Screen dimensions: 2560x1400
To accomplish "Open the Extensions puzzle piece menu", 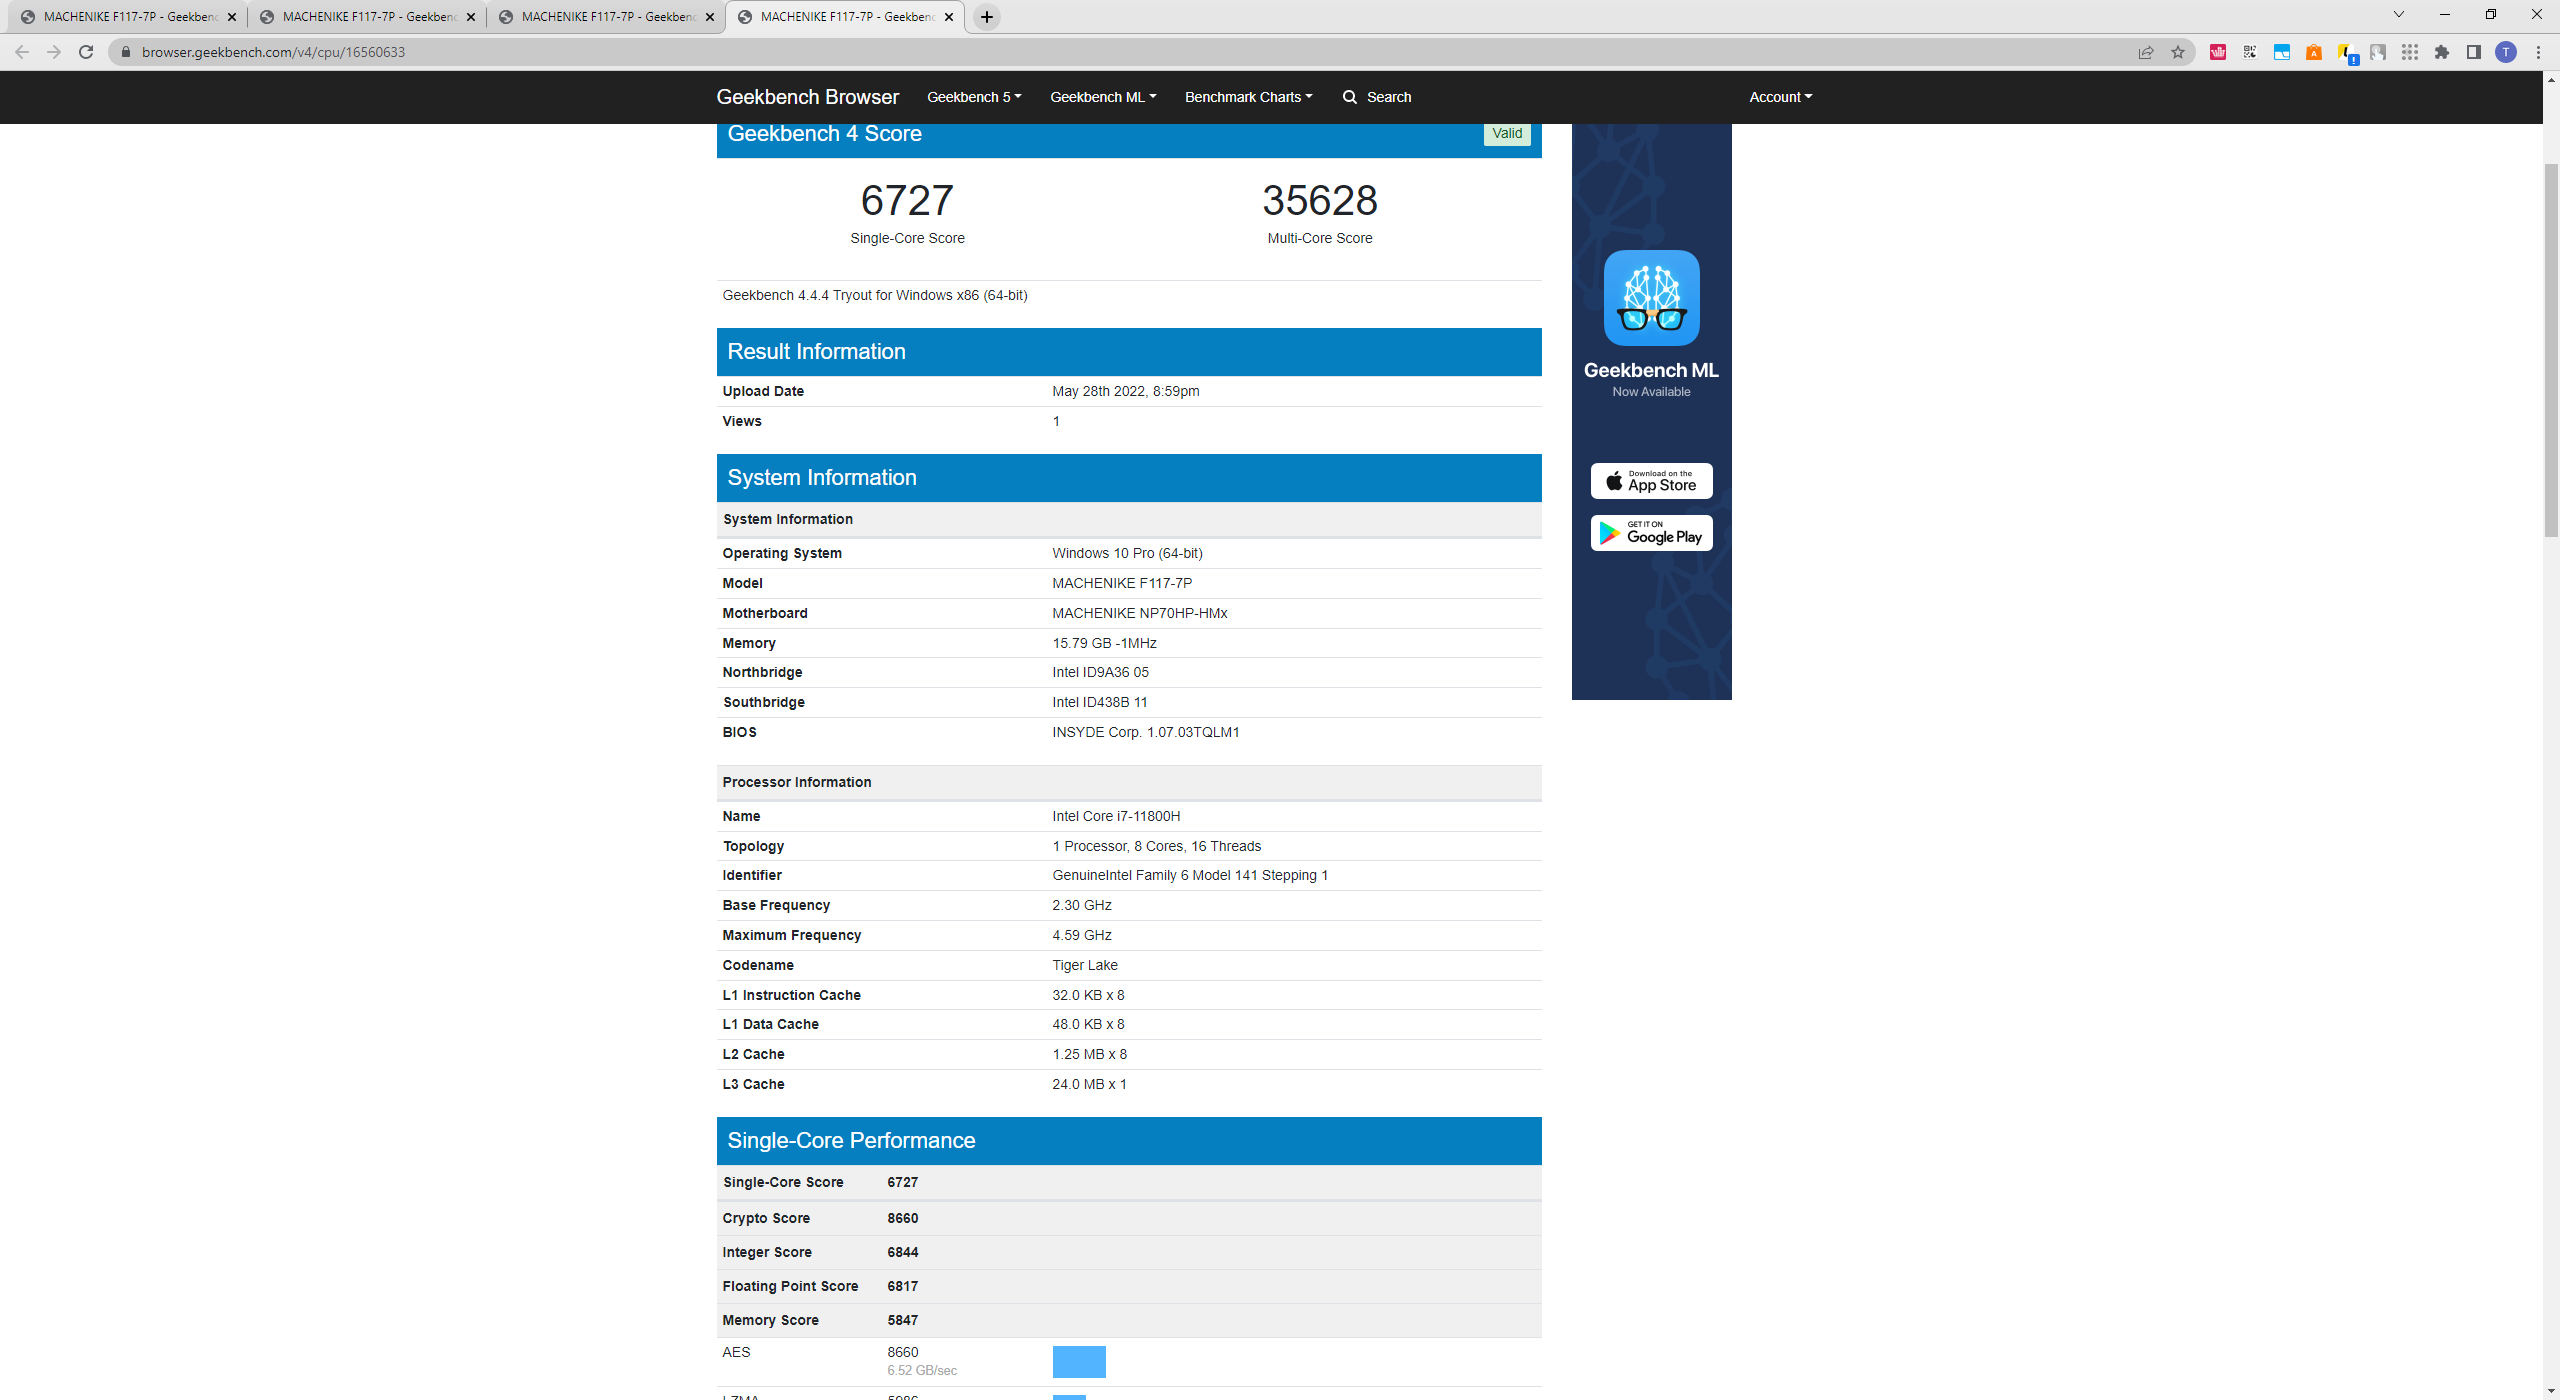I will [x=2442, y=52].
